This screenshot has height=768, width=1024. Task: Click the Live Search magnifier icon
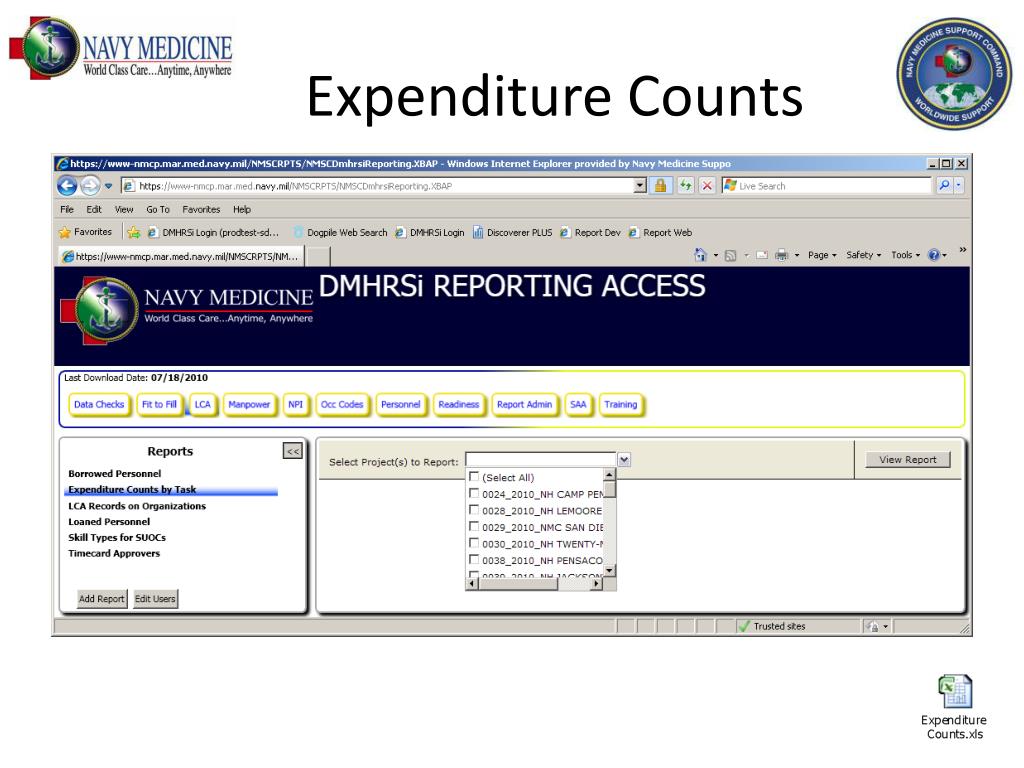944,185
